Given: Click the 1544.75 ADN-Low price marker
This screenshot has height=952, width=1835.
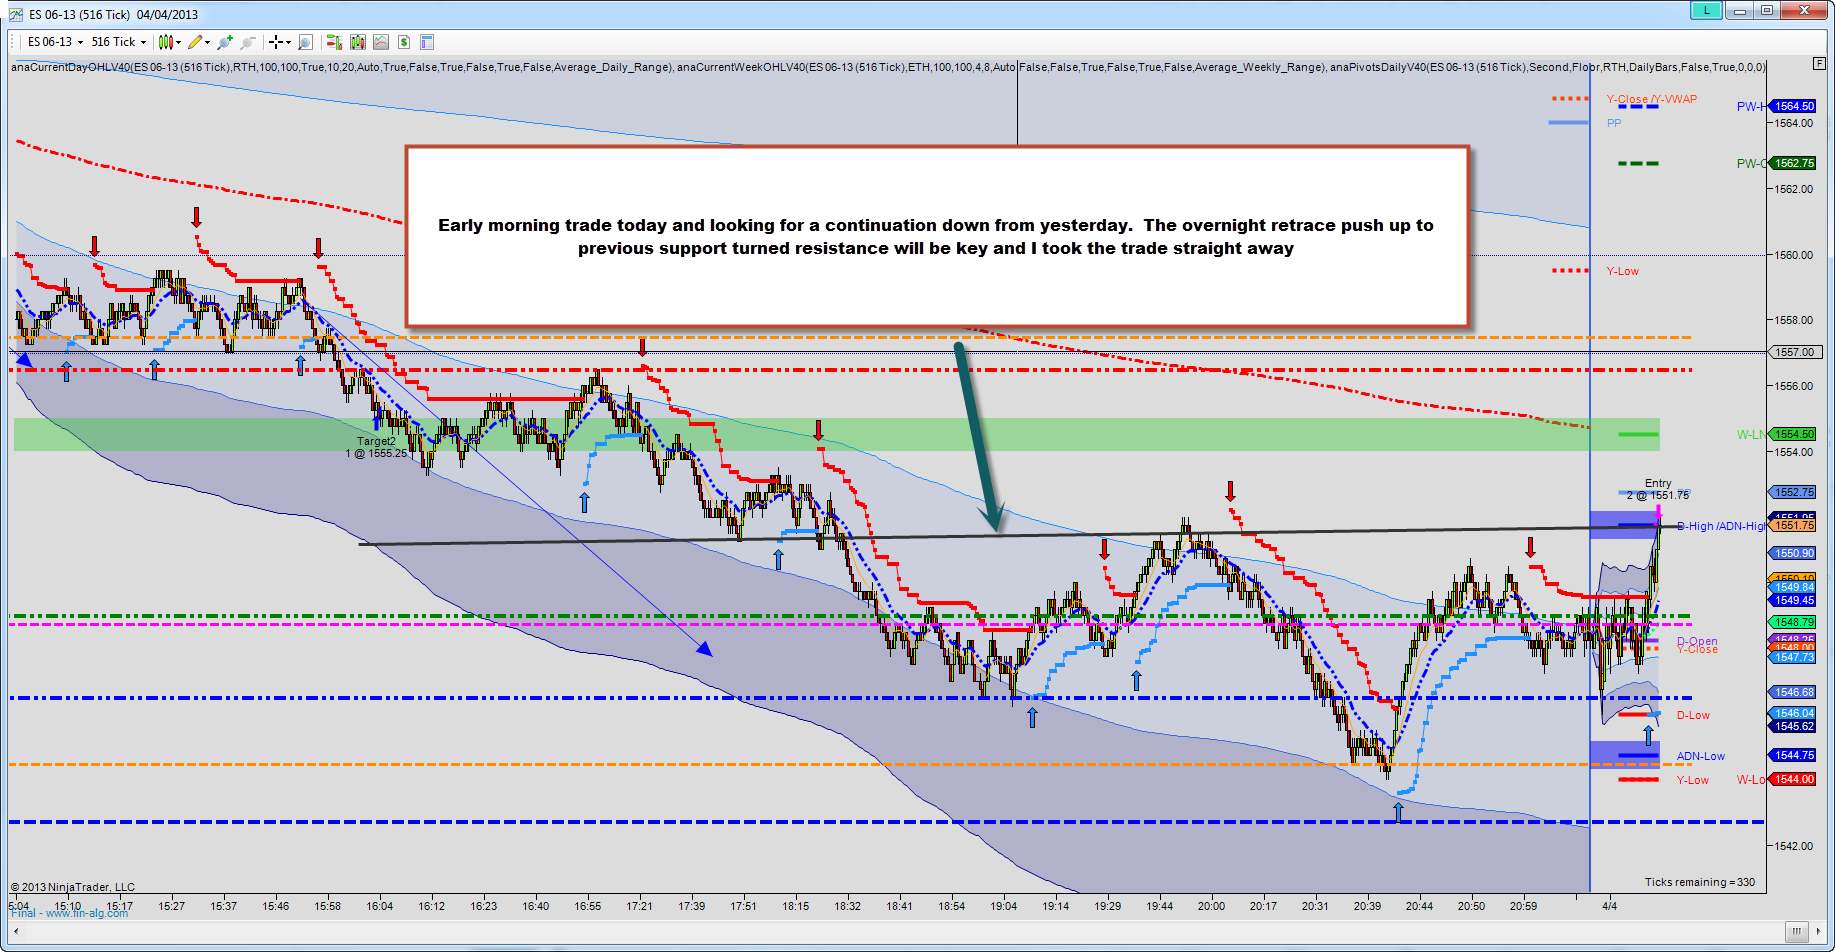Looking at the screenshot, I should [x=1794, y=755].
